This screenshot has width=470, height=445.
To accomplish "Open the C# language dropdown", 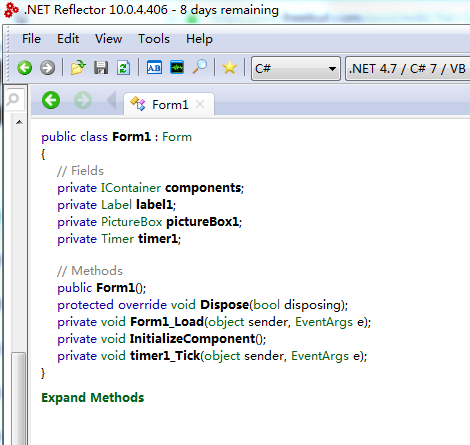I will 296,68.
